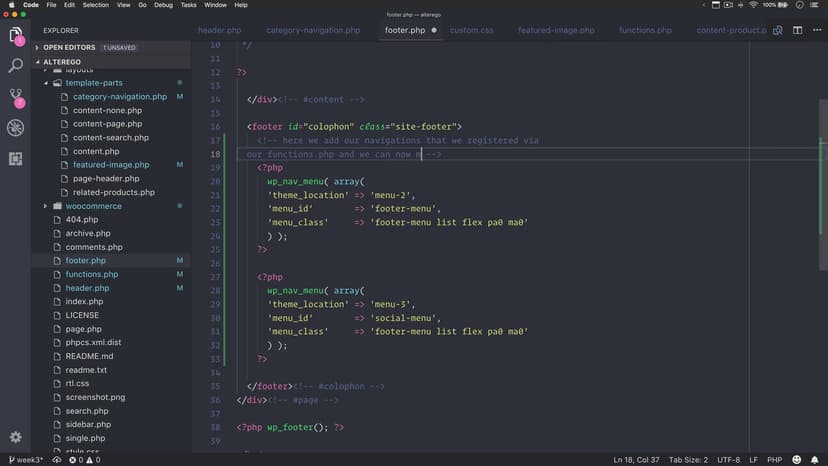This screenshot has width=828, height=466.
Task: Open header.php in the explorer
Action: coord(87,288)
